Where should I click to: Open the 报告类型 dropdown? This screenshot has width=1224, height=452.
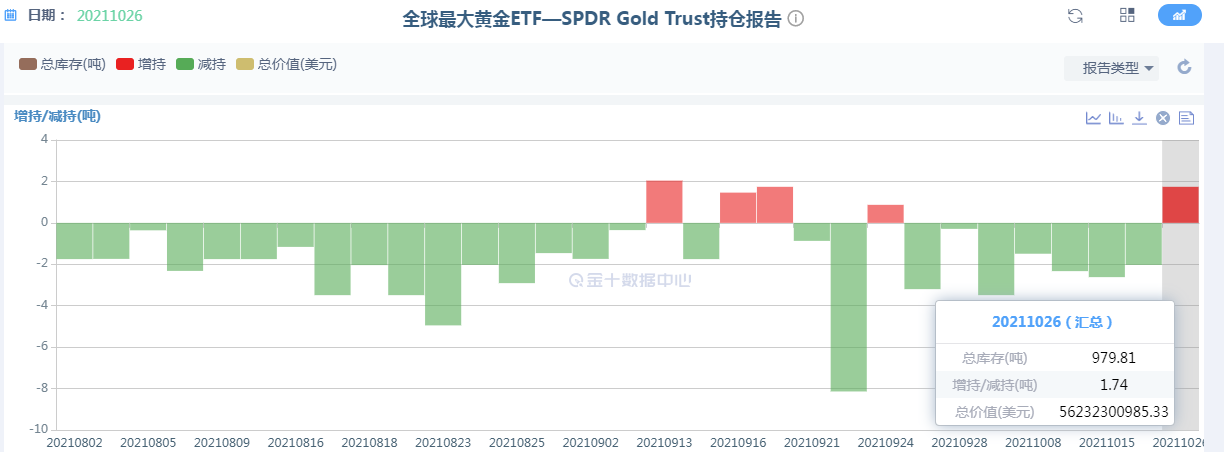[1111, 68]
